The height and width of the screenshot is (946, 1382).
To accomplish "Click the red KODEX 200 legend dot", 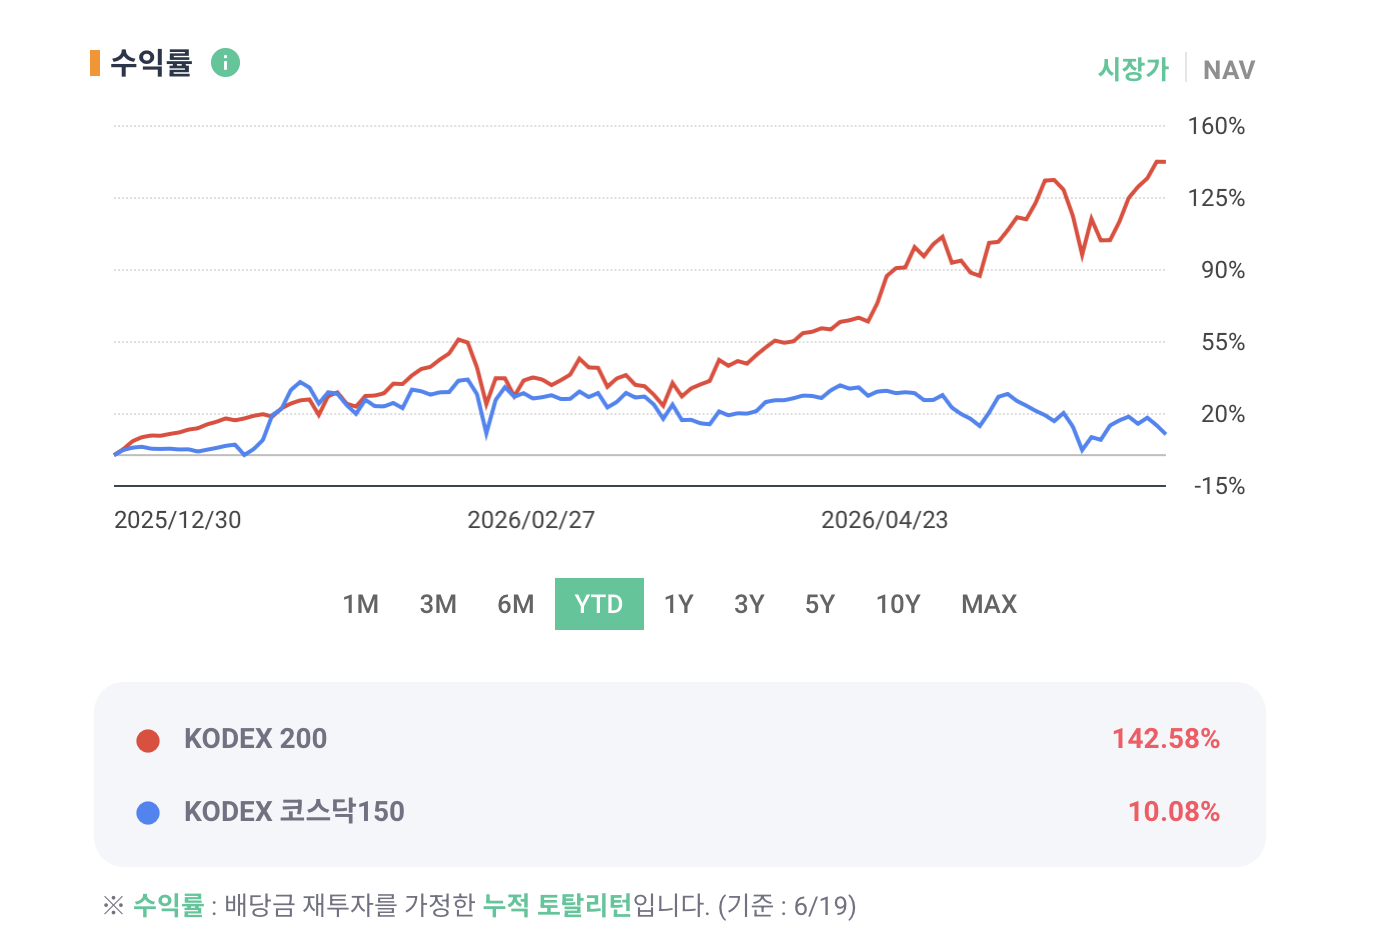I will tap(148, 740).
